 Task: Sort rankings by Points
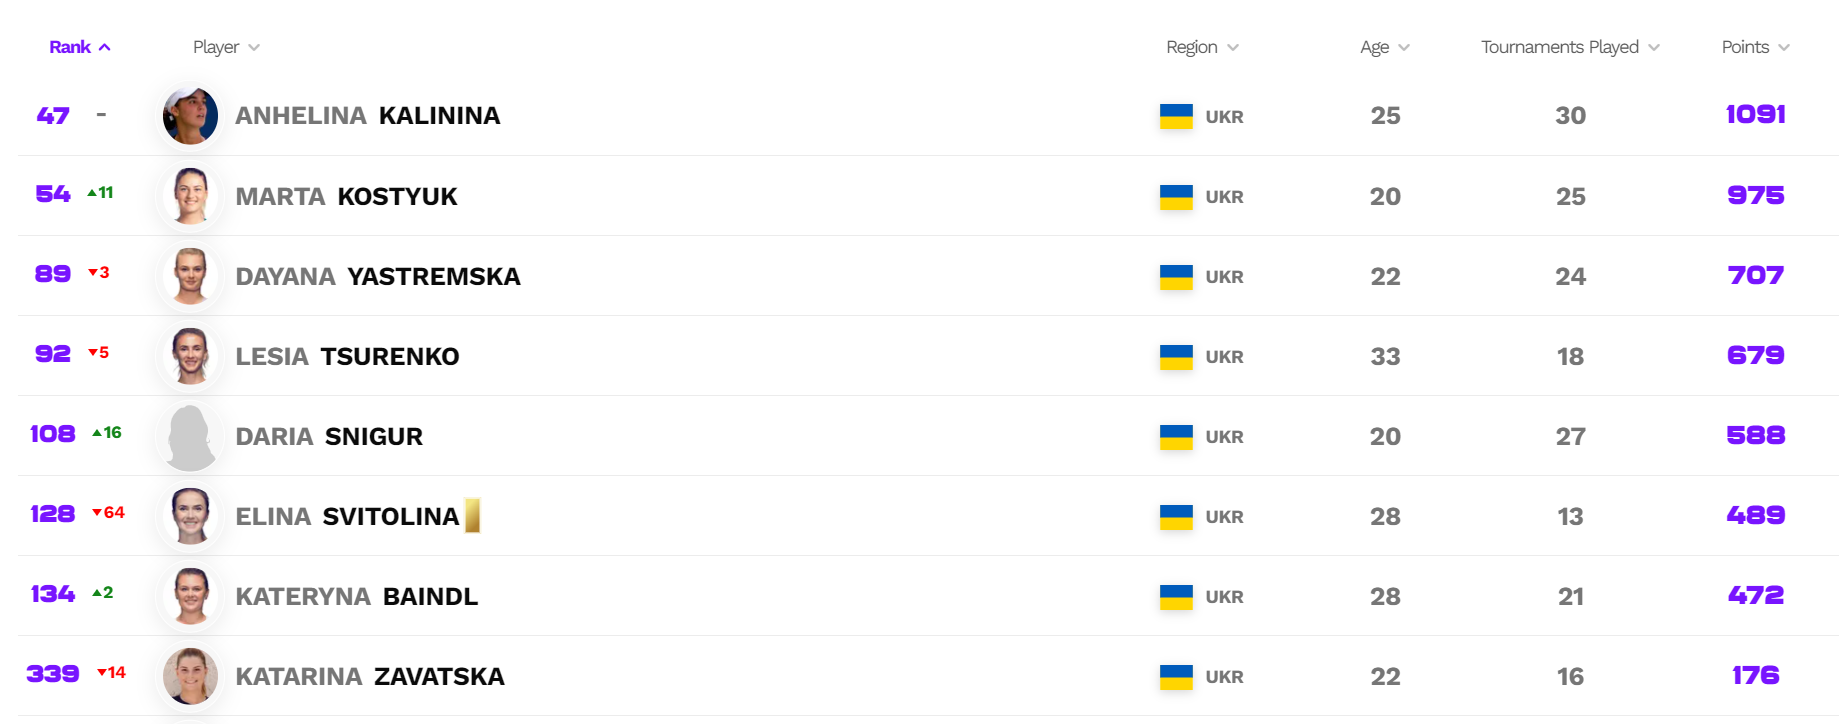coord(1755,47)
